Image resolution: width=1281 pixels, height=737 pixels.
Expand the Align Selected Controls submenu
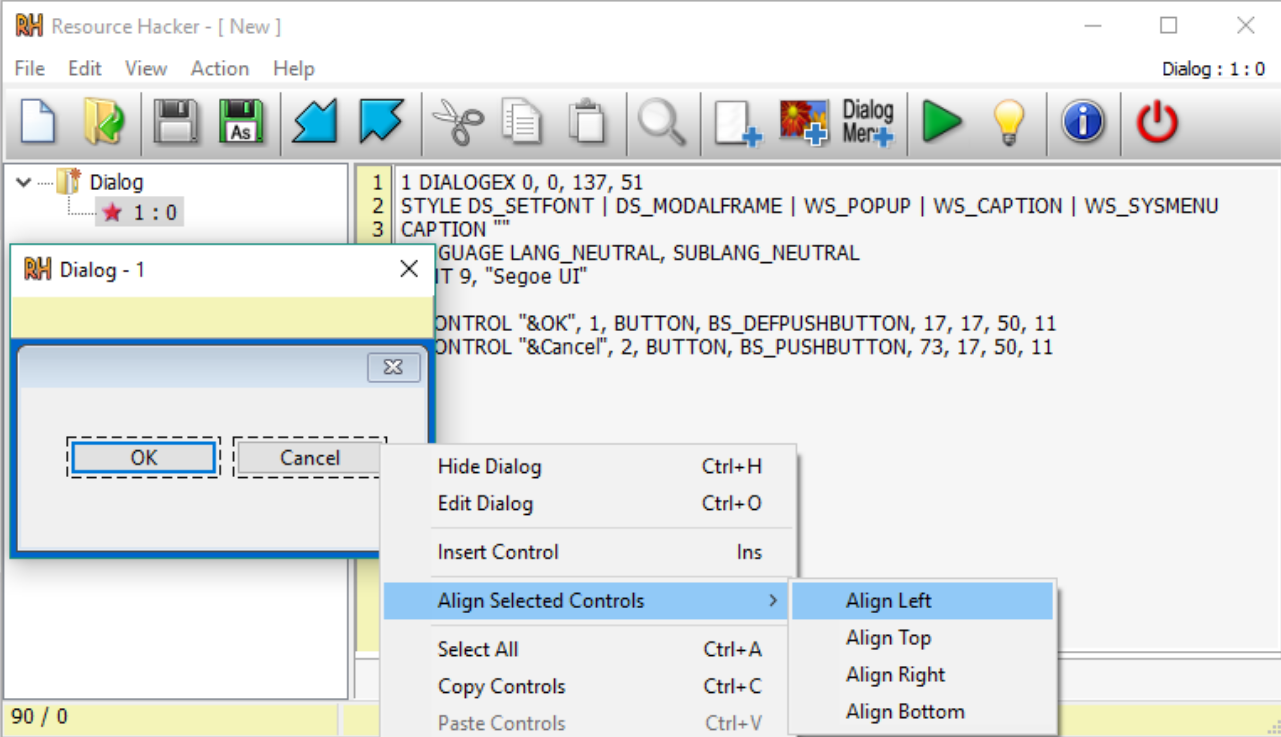538,600
